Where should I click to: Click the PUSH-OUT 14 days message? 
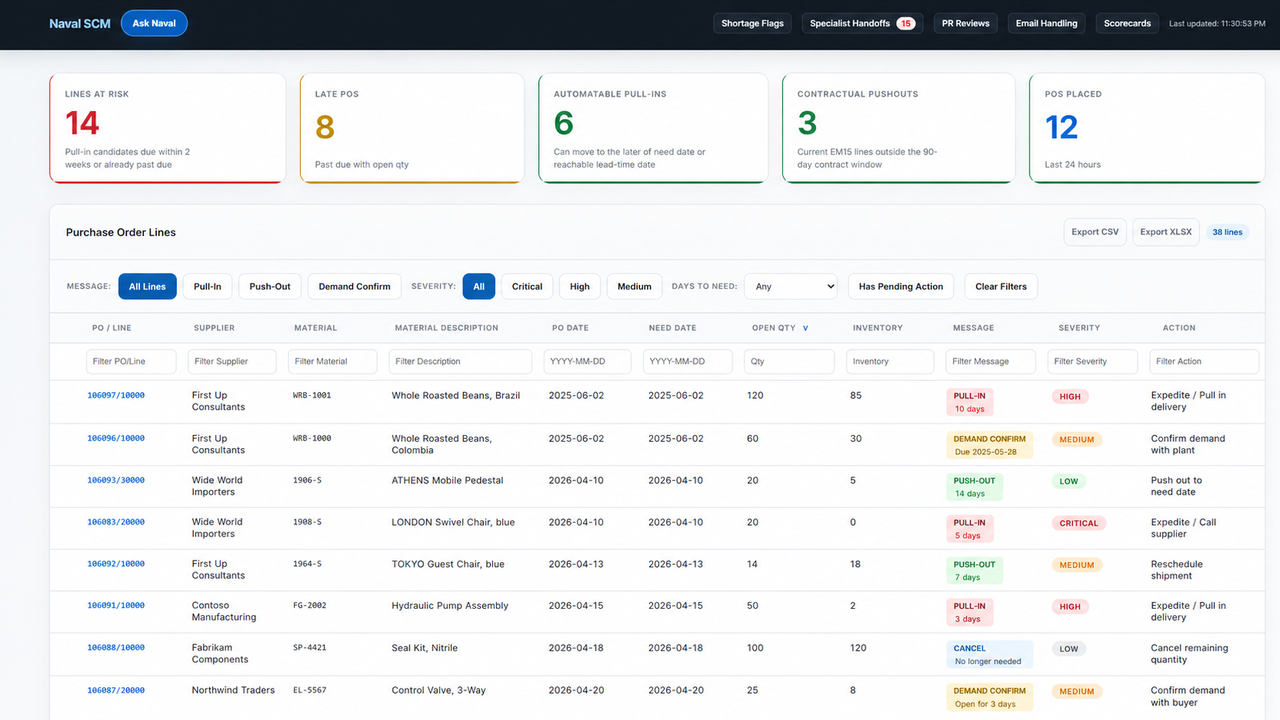pos(974,487)
